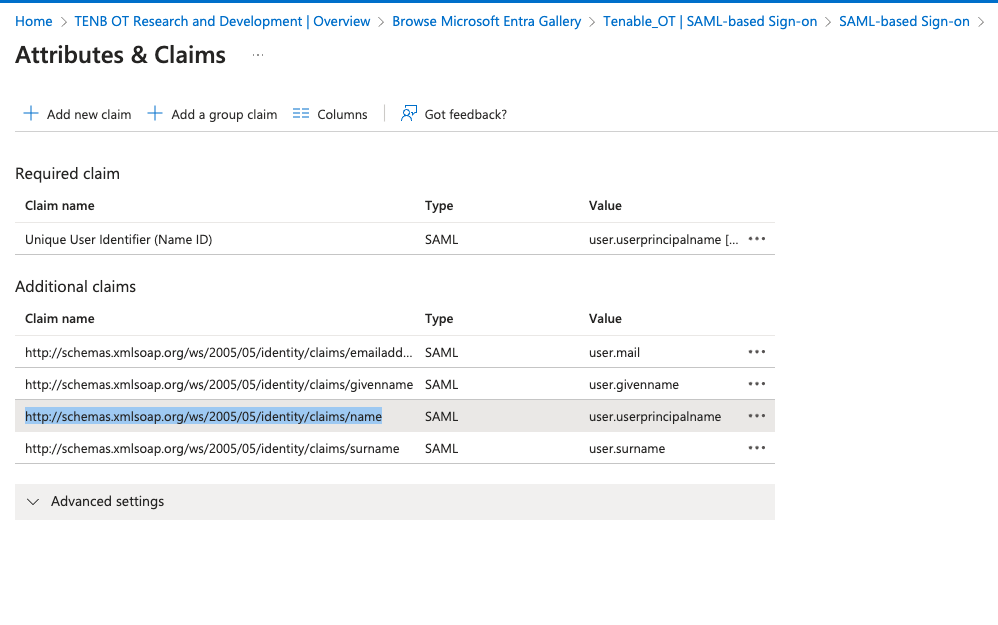Navigate to Browse Microsoft Entra Gallery breadcrumb
Screen dimensions: 998x625
[486, 21]
